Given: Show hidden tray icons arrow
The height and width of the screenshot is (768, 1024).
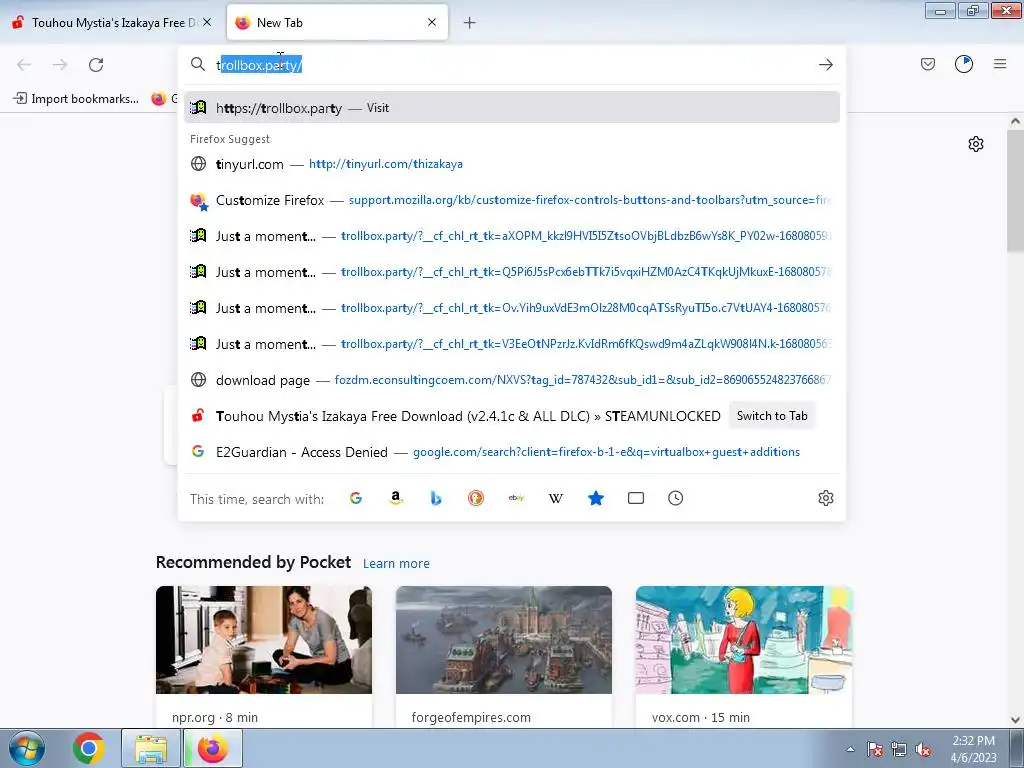Looking at the screenshot, I should [x=850, y=749].
